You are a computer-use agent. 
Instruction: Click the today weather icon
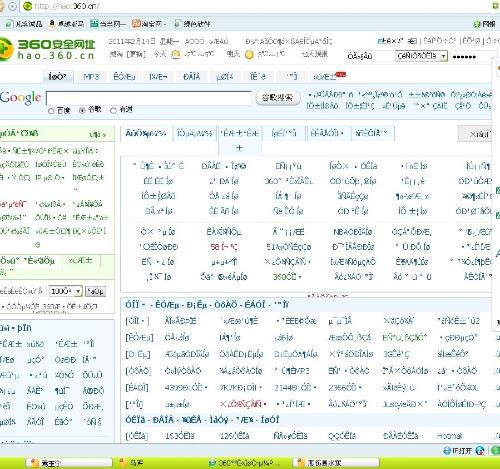click(175, 55)
